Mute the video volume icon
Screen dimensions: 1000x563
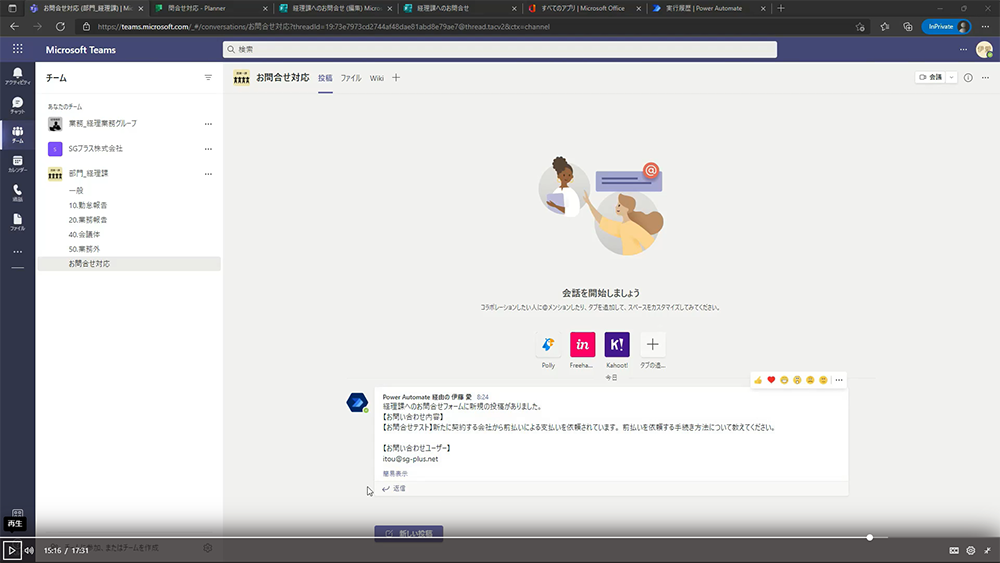[x=29, y=550]
